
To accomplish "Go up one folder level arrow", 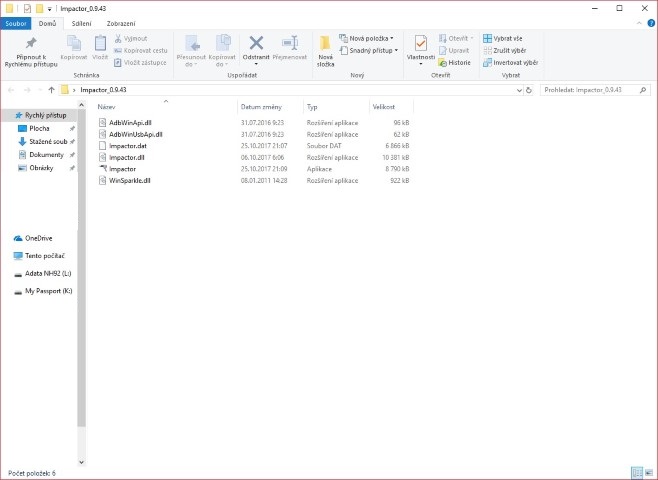I will click(51, 90).
